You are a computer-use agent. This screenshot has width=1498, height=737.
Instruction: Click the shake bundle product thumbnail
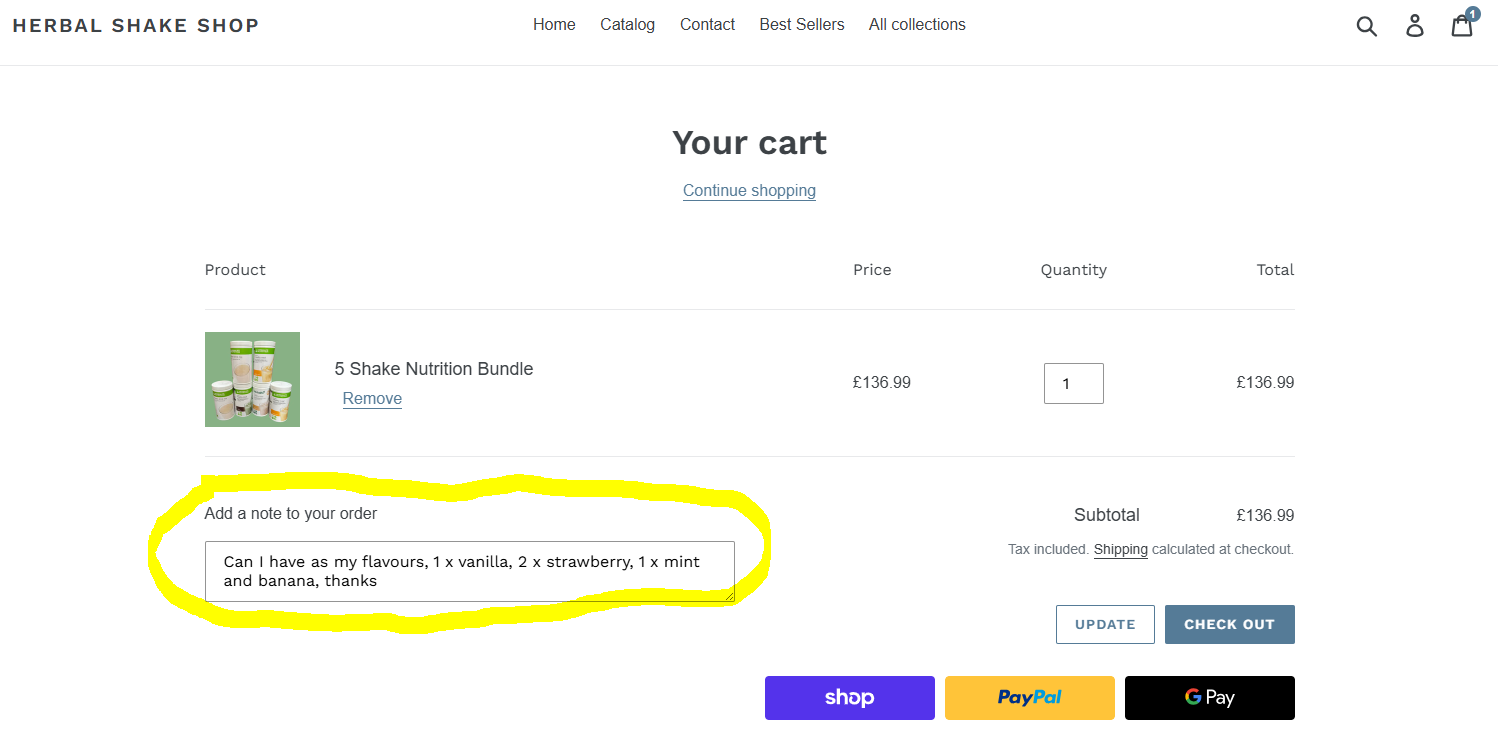pos(252,379)
